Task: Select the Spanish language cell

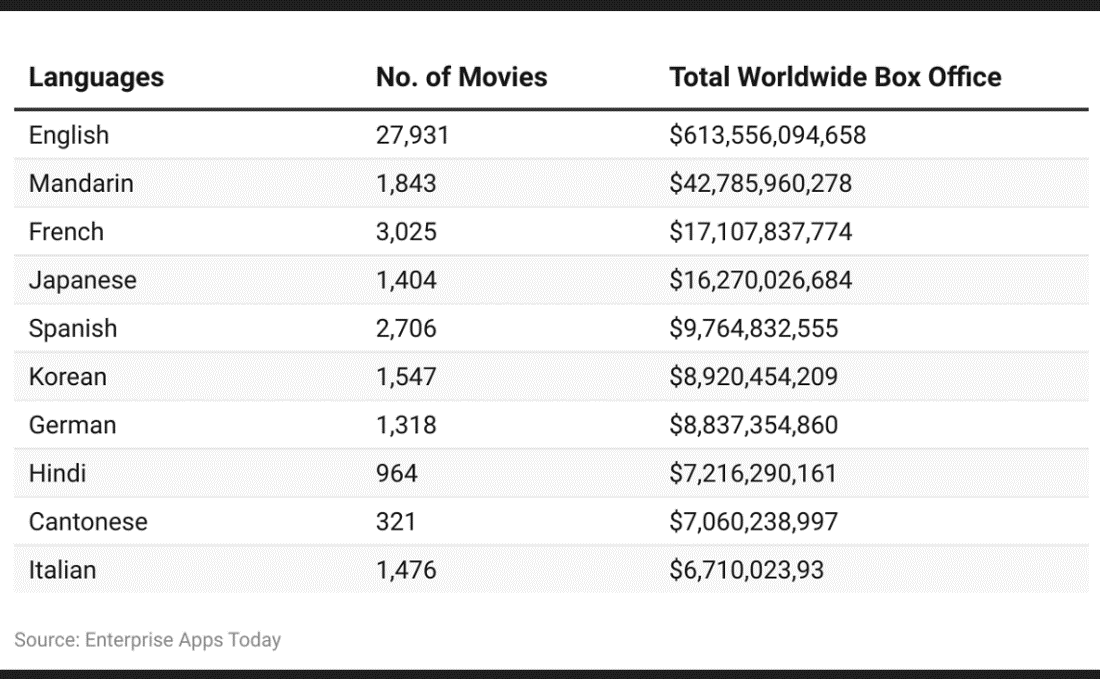Action: (73, 328)
